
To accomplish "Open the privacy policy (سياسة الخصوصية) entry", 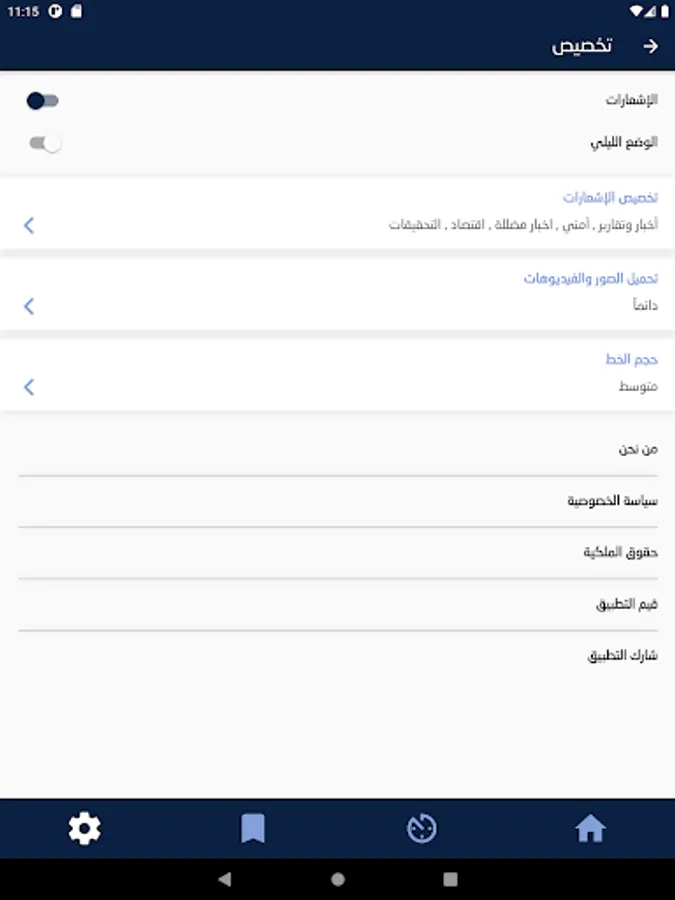I will (x=338, y=501).
